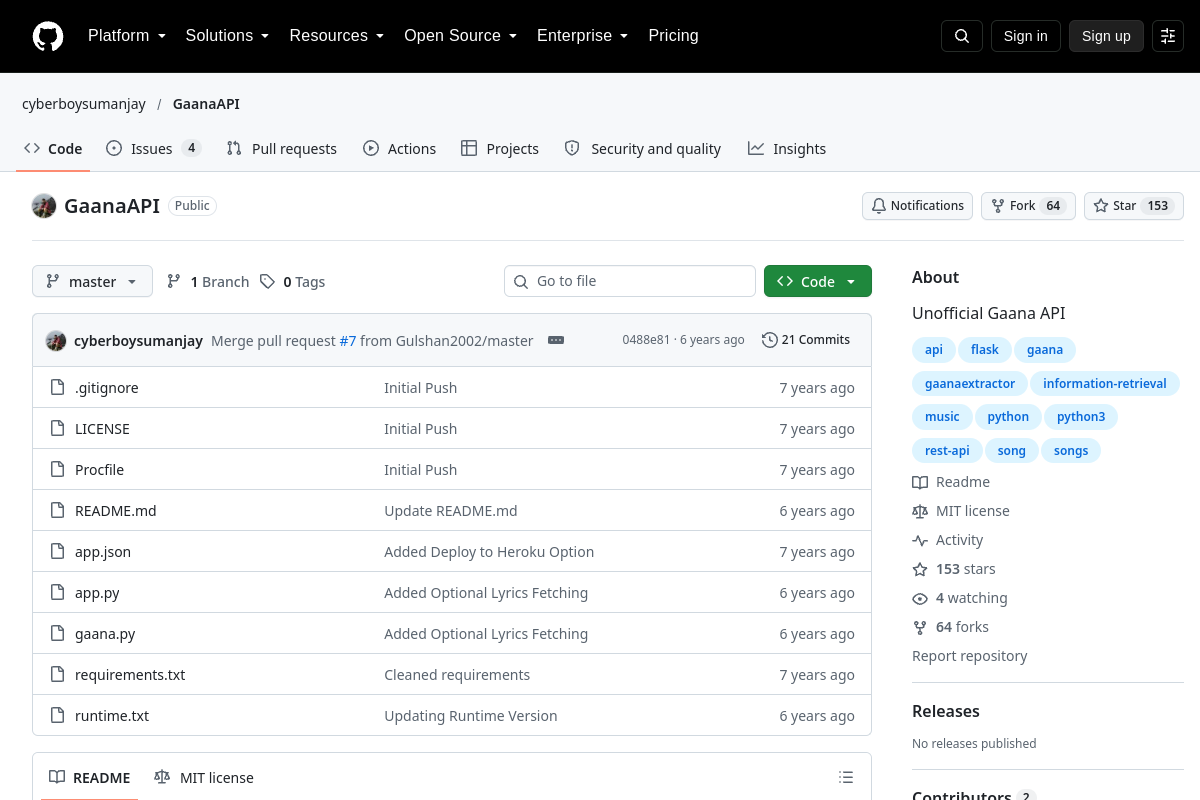
Task: Click the pulse icon beside Activity
Action: point(920,540)
